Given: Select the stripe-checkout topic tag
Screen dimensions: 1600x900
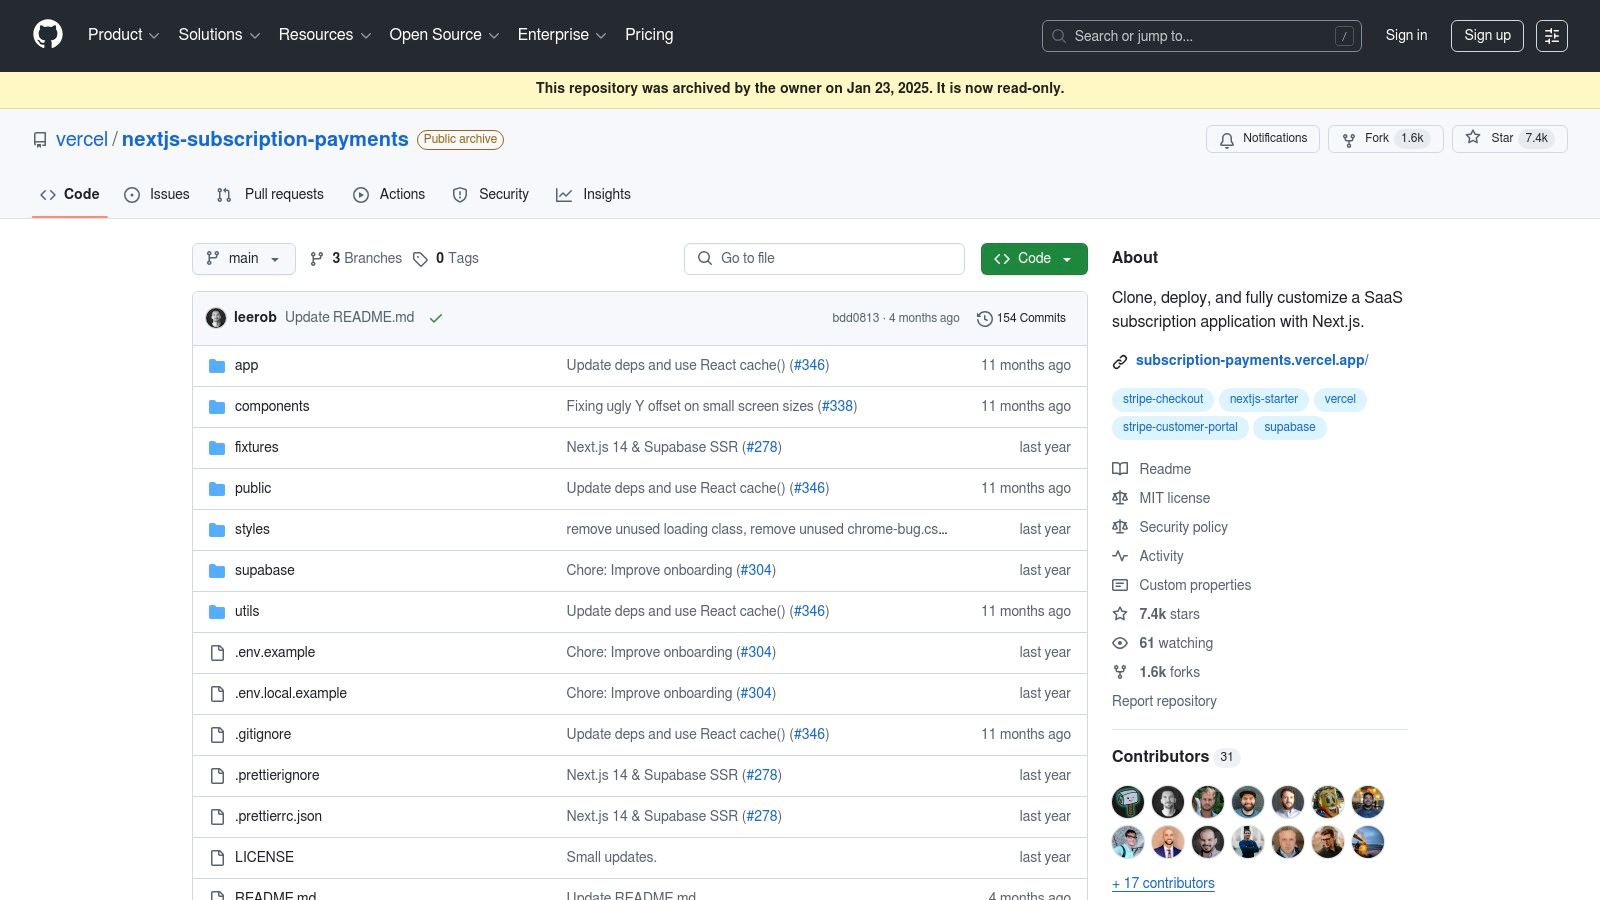Looking at the screenshot, I should (1162, 399).
